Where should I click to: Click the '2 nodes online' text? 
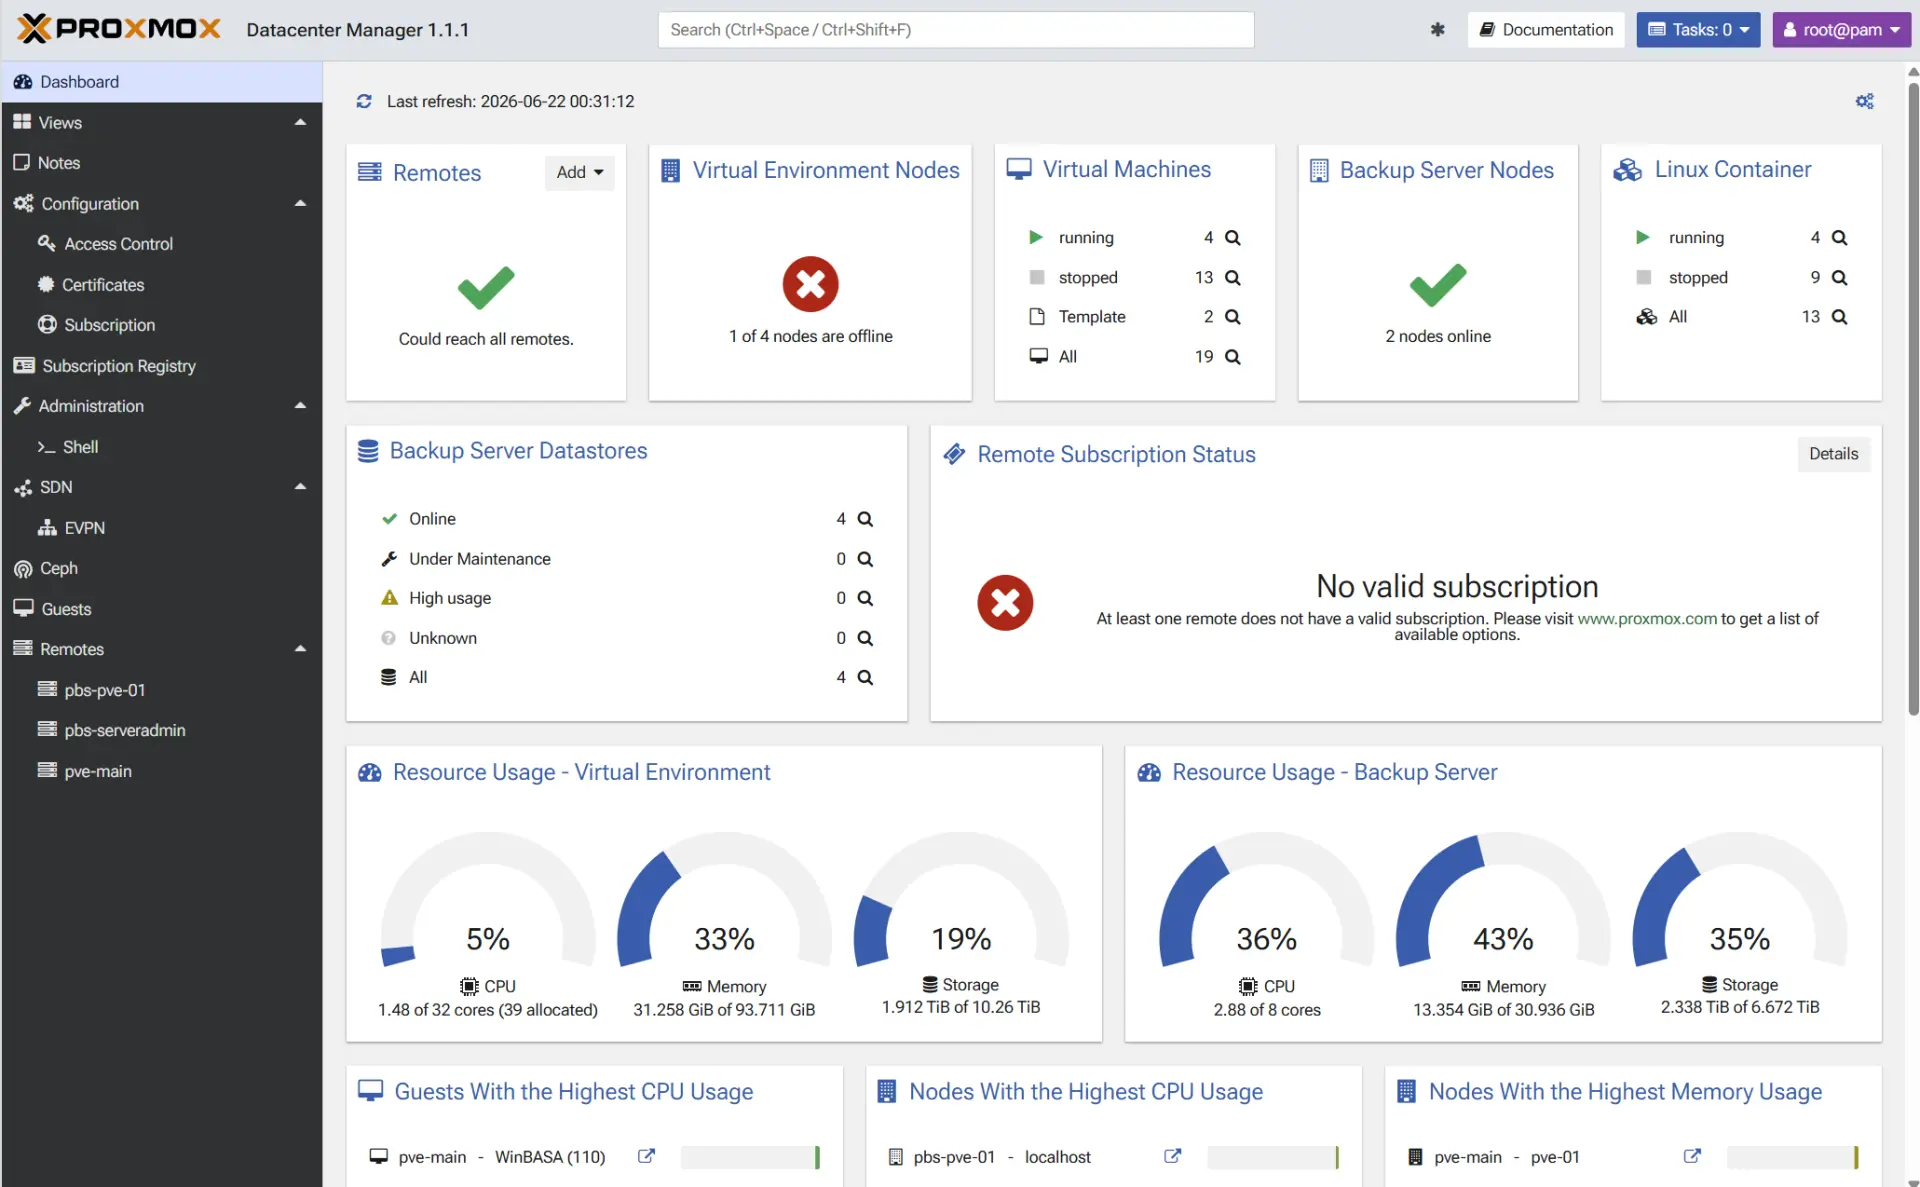[1438, 336]
